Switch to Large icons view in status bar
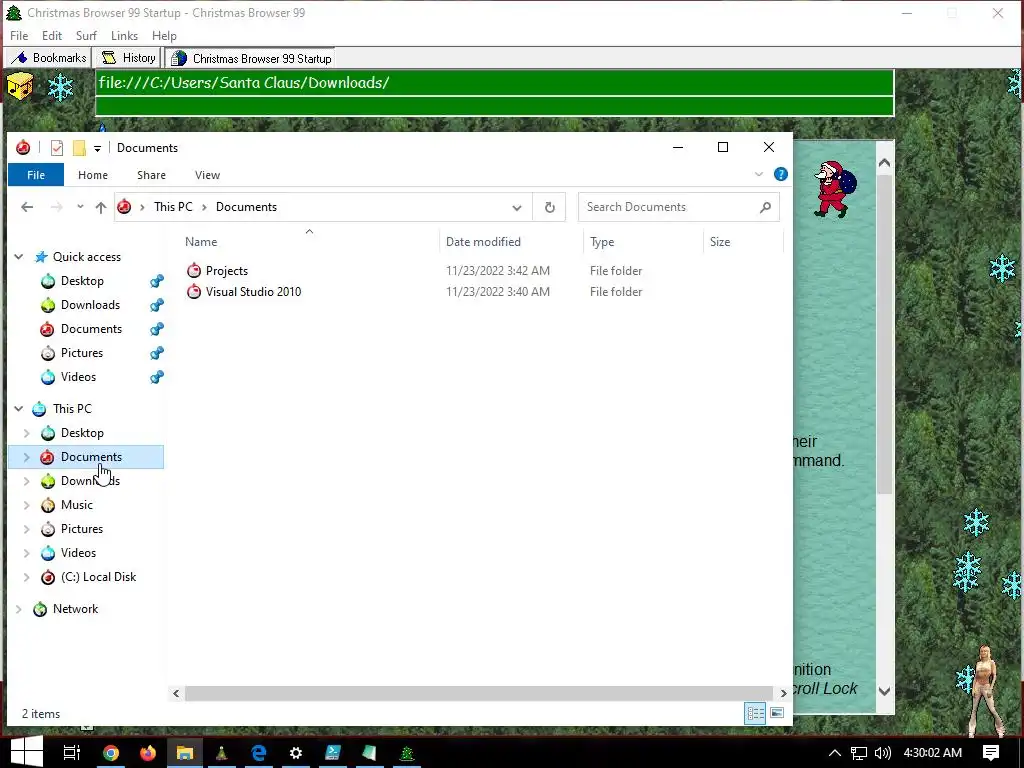 coord(776,713)
